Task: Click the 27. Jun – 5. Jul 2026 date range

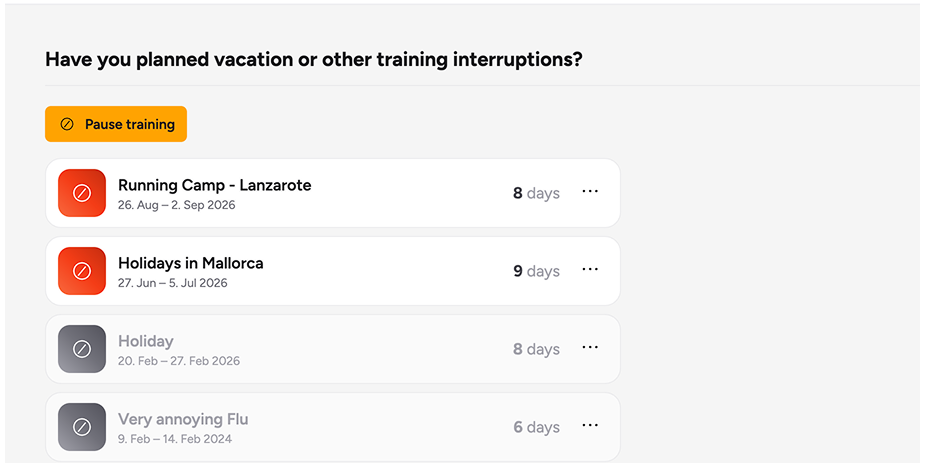Action: click(173, 283)
